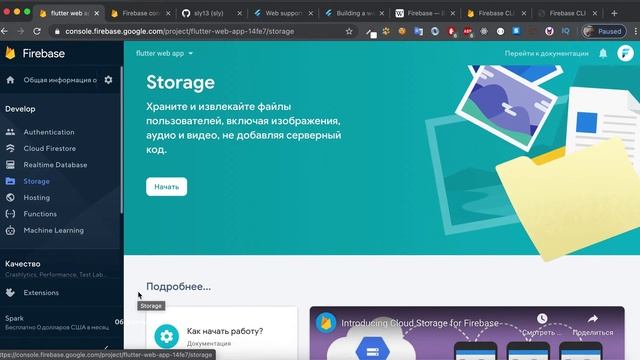This screenshot has width=640, height=360.
Task: Click the browser forward arrow
Action: click(20, 31)
